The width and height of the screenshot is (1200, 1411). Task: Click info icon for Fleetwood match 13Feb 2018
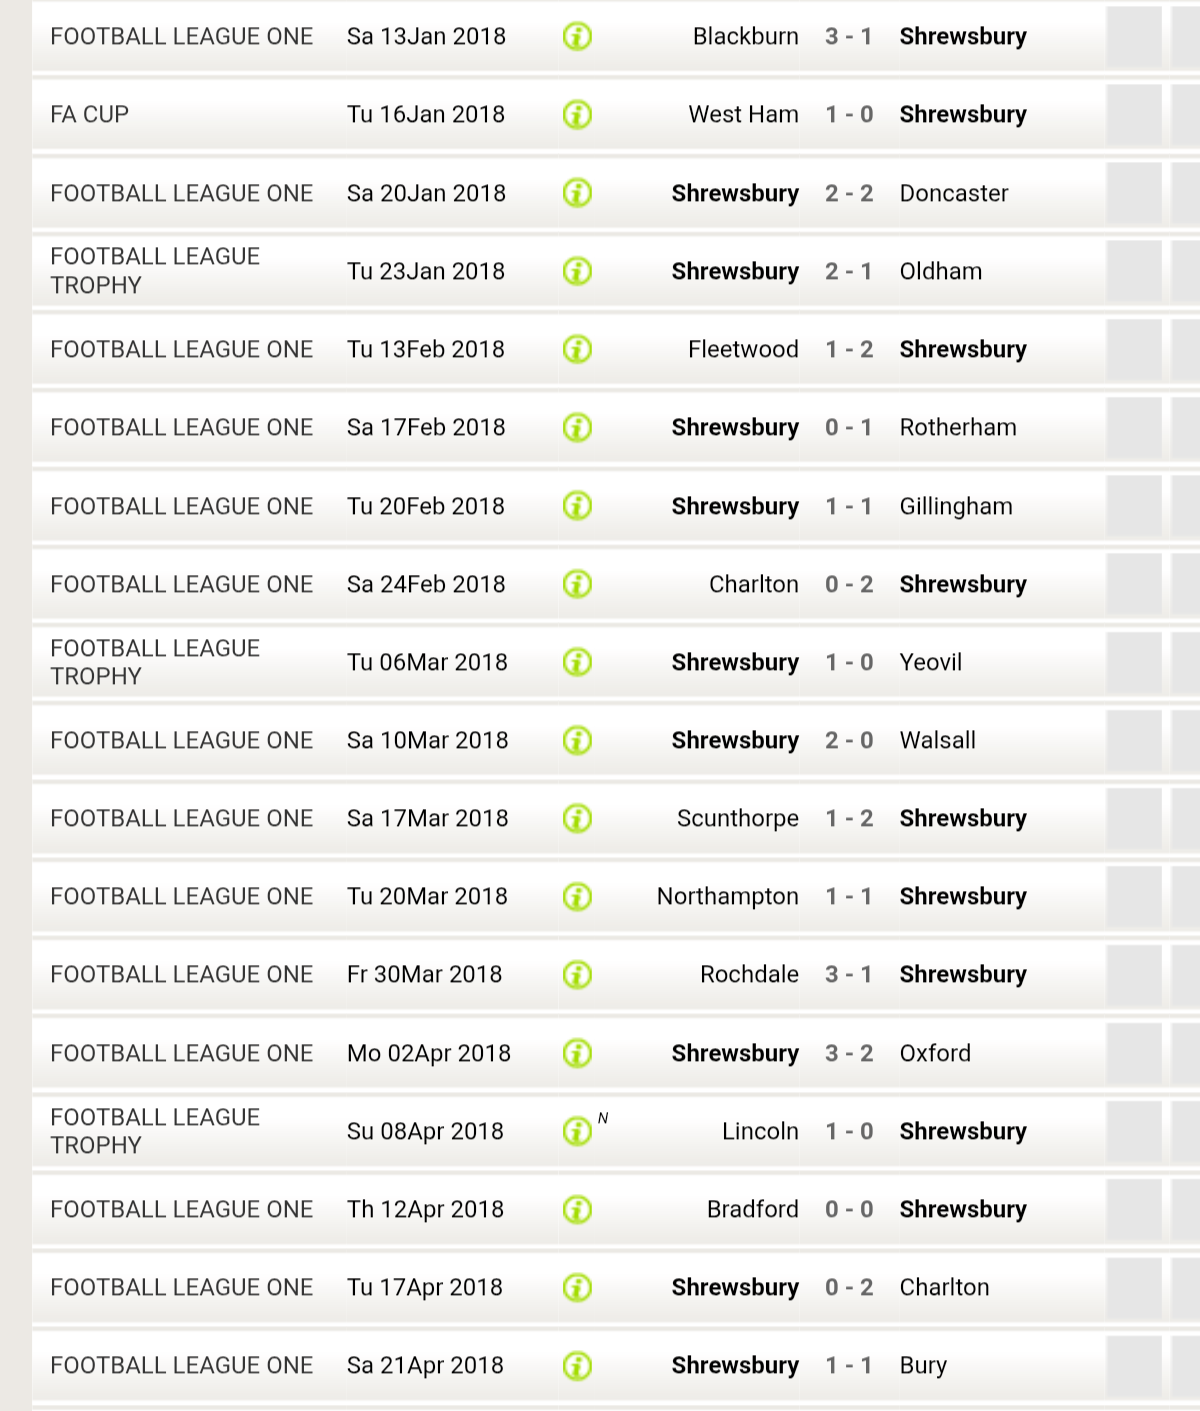coord(577,349)
